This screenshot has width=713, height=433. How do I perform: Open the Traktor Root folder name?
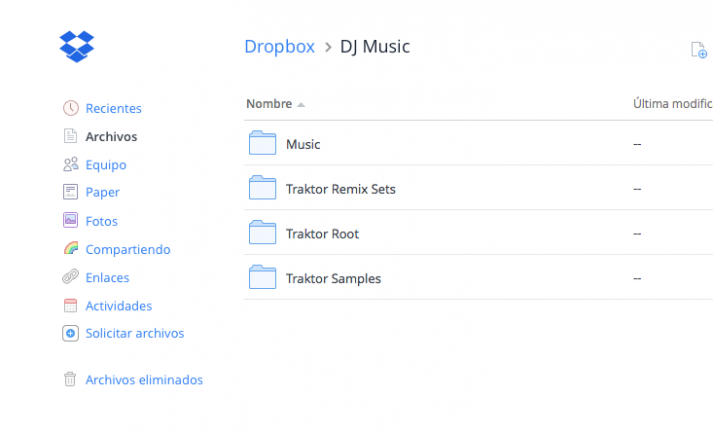[x=322, y=234]
